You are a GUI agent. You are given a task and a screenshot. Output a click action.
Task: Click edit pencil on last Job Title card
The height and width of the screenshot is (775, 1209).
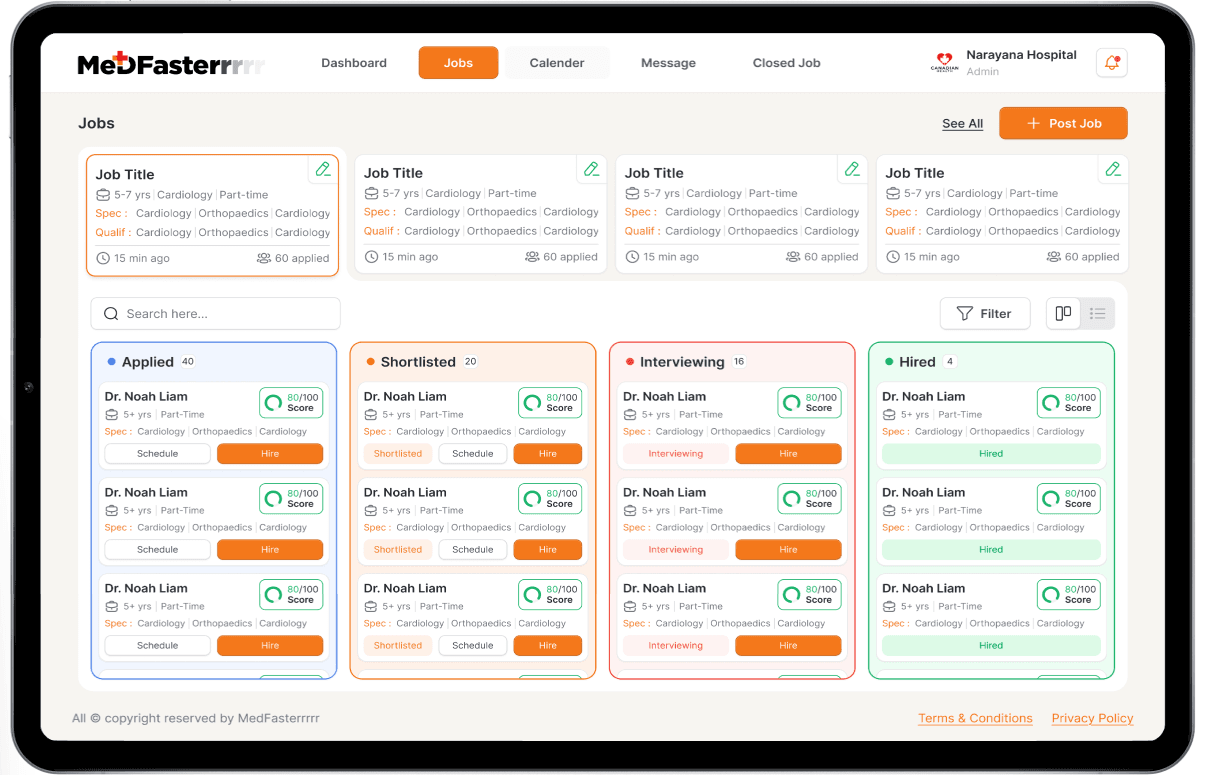1113,169
